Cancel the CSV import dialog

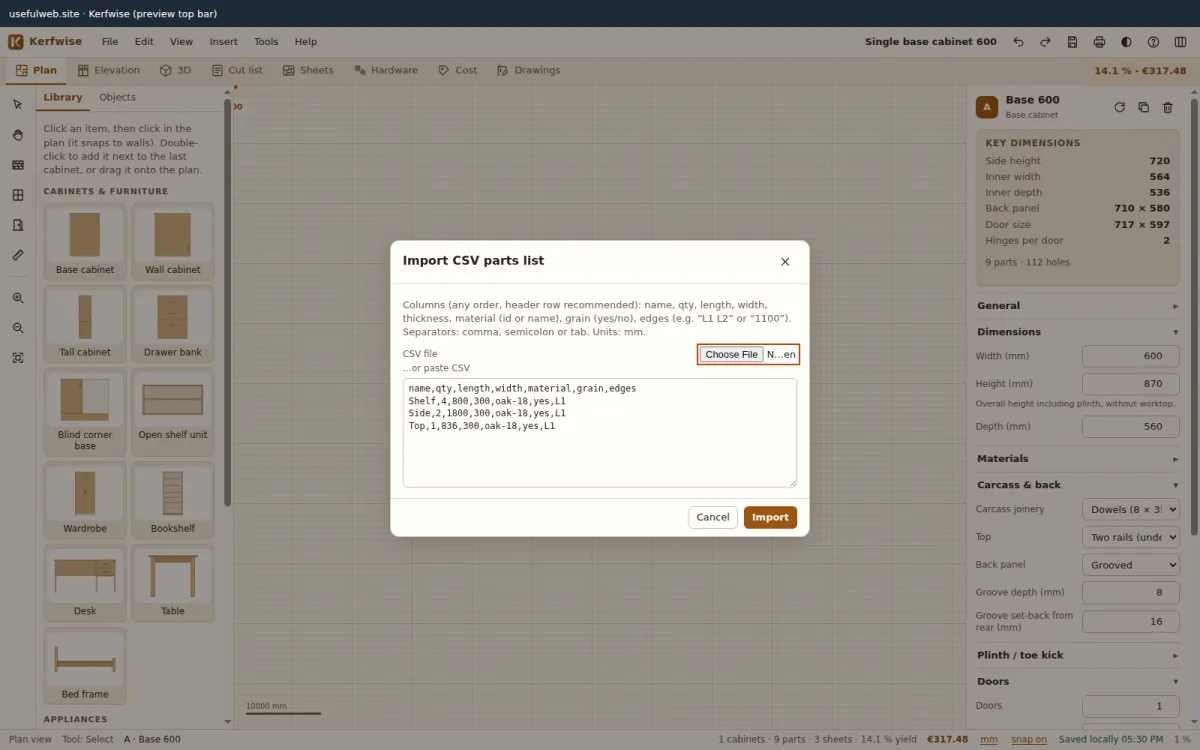click(x=713, y=517)
